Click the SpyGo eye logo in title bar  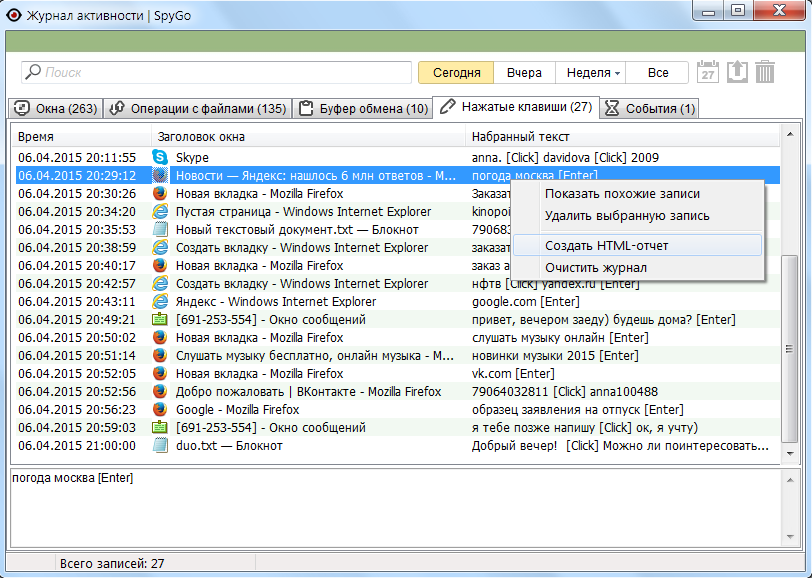[13, 15]
